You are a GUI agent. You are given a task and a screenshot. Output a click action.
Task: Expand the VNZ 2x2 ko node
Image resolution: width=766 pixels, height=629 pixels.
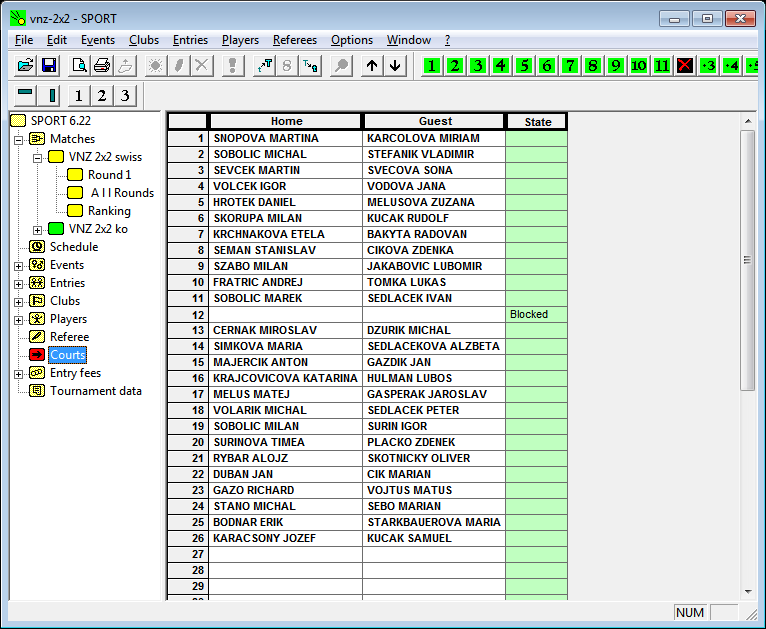pos(37,229)
